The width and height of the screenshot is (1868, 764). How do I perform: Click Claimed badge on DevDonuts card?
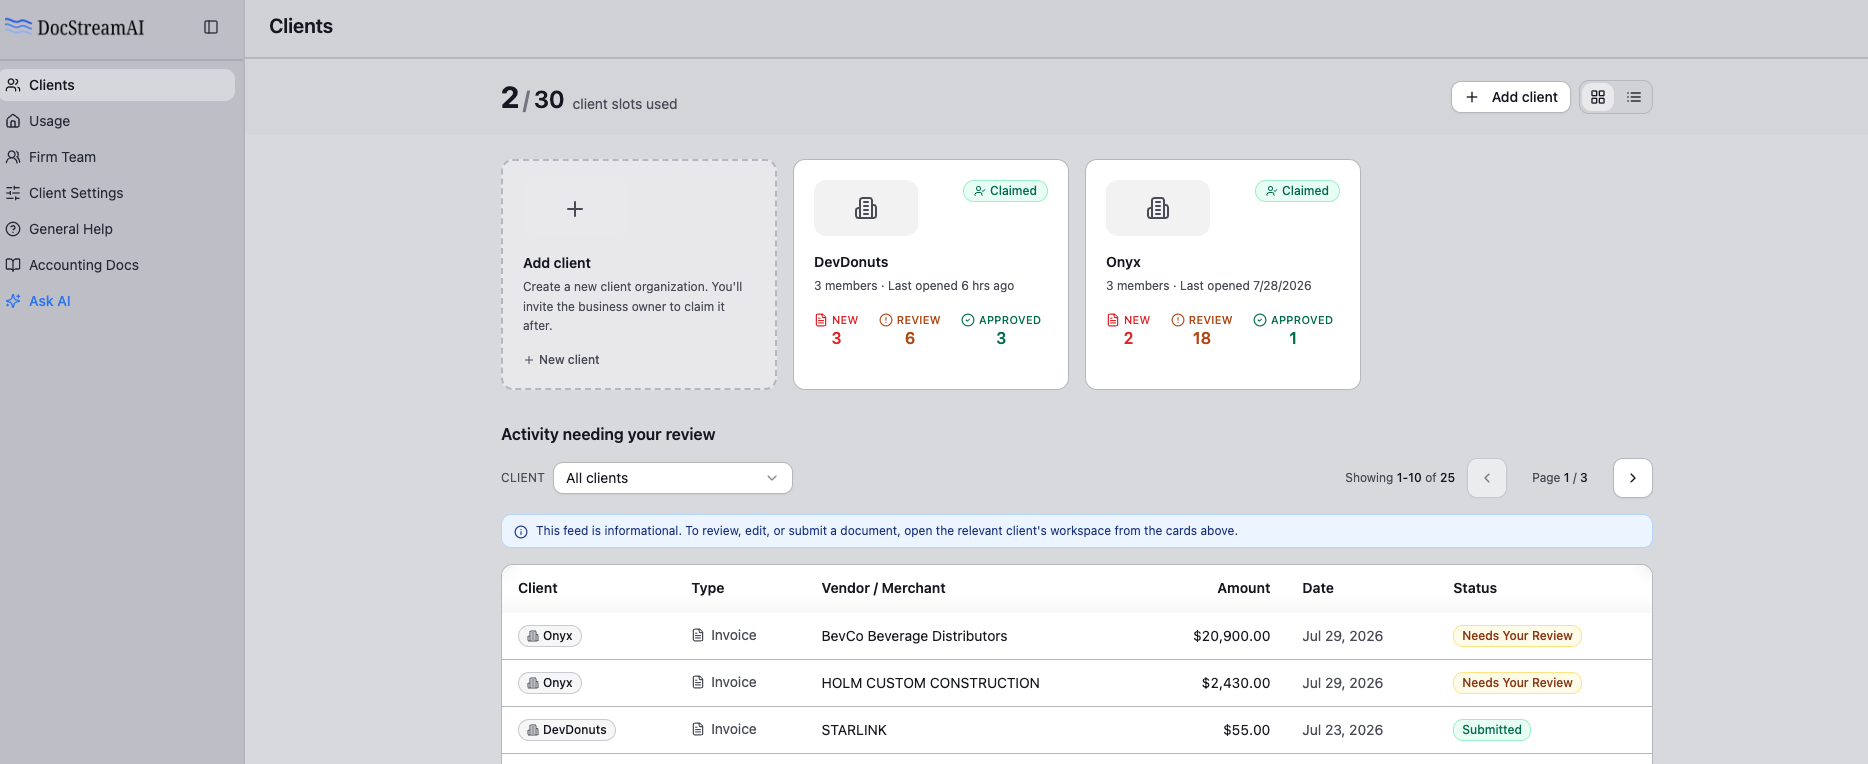pos(1005,191)
